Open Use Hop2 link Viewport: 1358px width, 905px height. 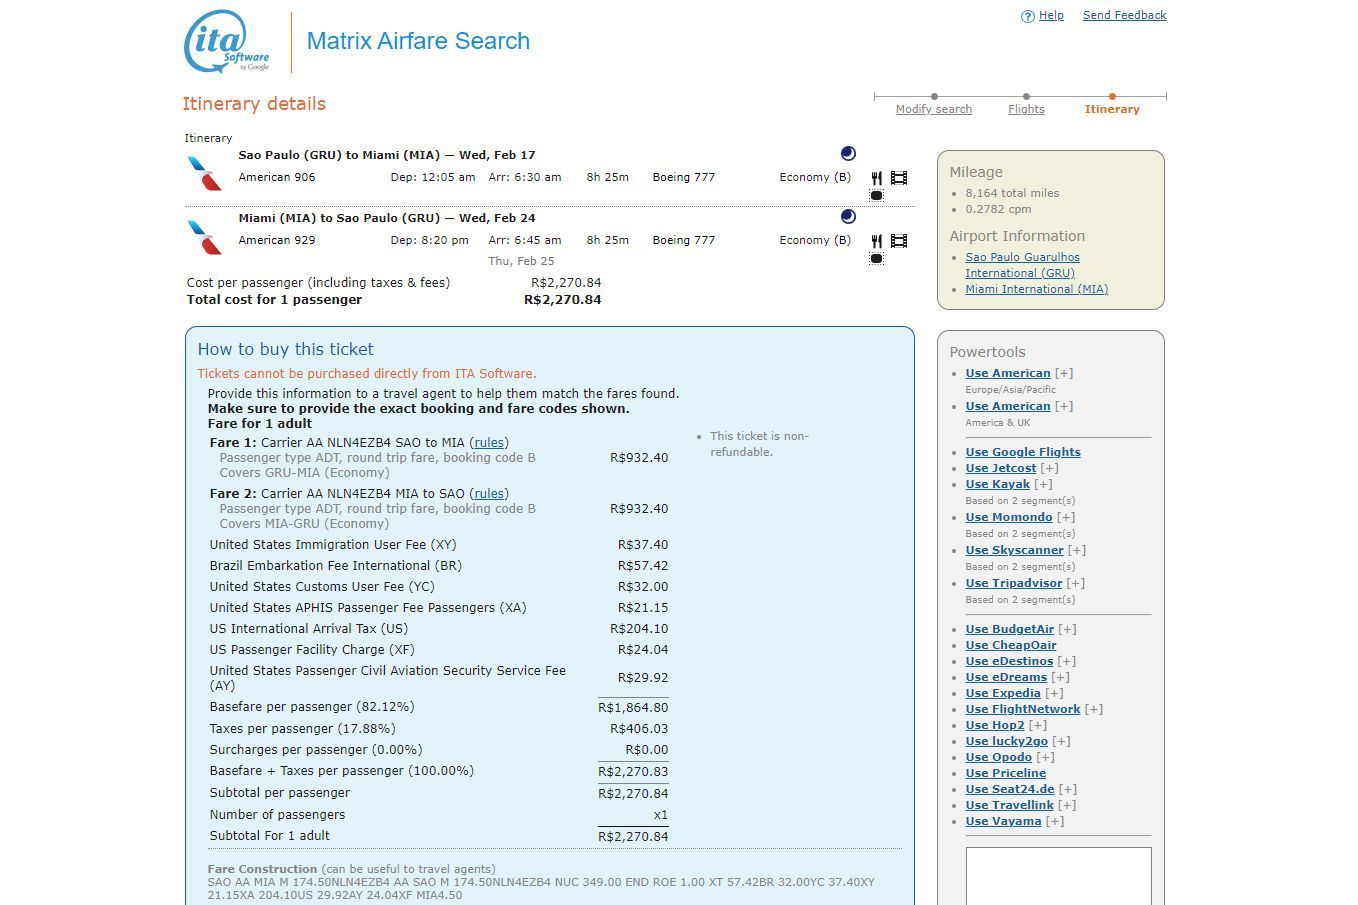995,725
